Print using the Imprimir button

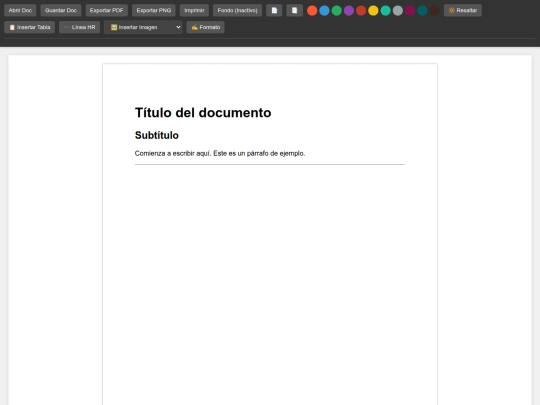194,10
